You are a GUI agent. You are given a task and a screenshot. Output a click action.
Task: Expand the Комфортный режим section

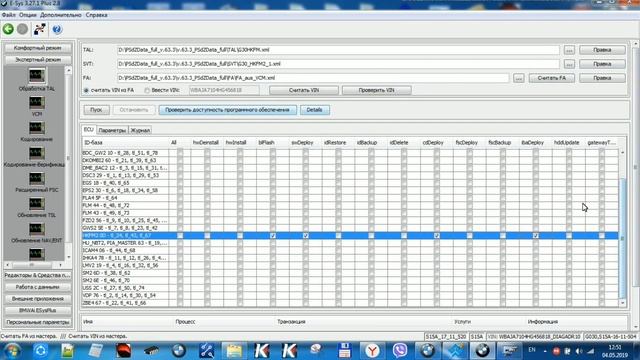tap(38, 48)
